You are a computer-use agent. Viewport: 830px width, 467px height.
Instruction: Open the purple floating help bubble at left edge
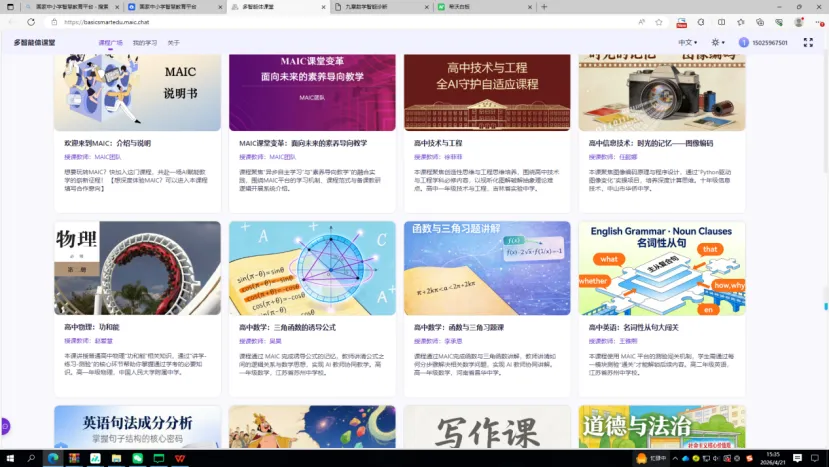5,426
